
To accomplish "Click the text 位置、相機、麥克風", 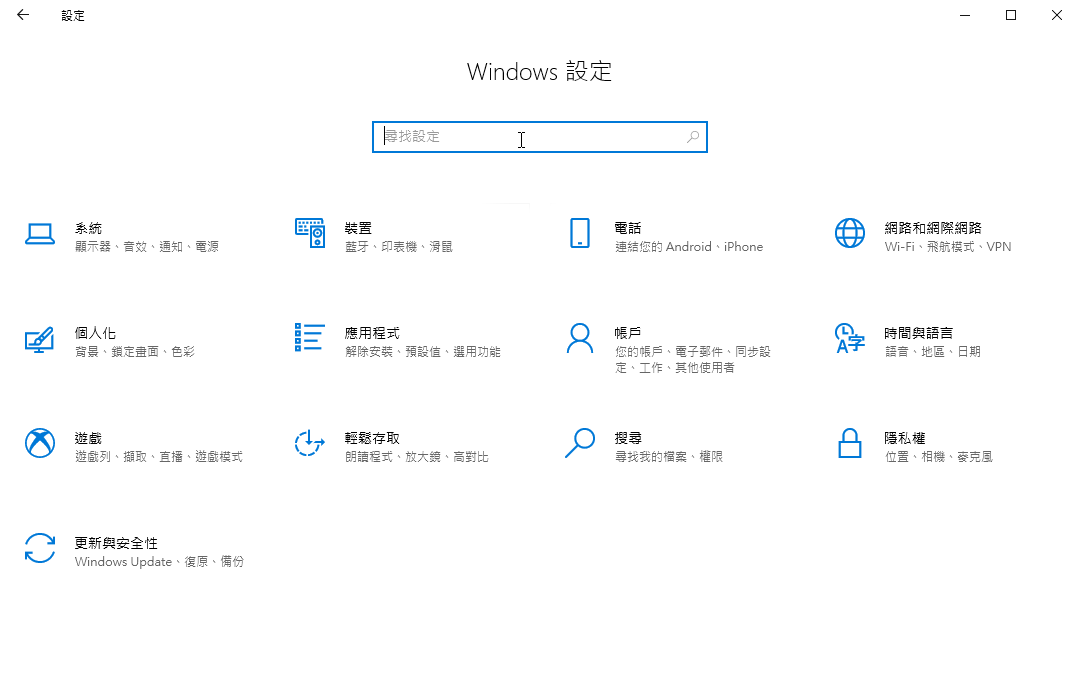I will click(x=938, y=457).
